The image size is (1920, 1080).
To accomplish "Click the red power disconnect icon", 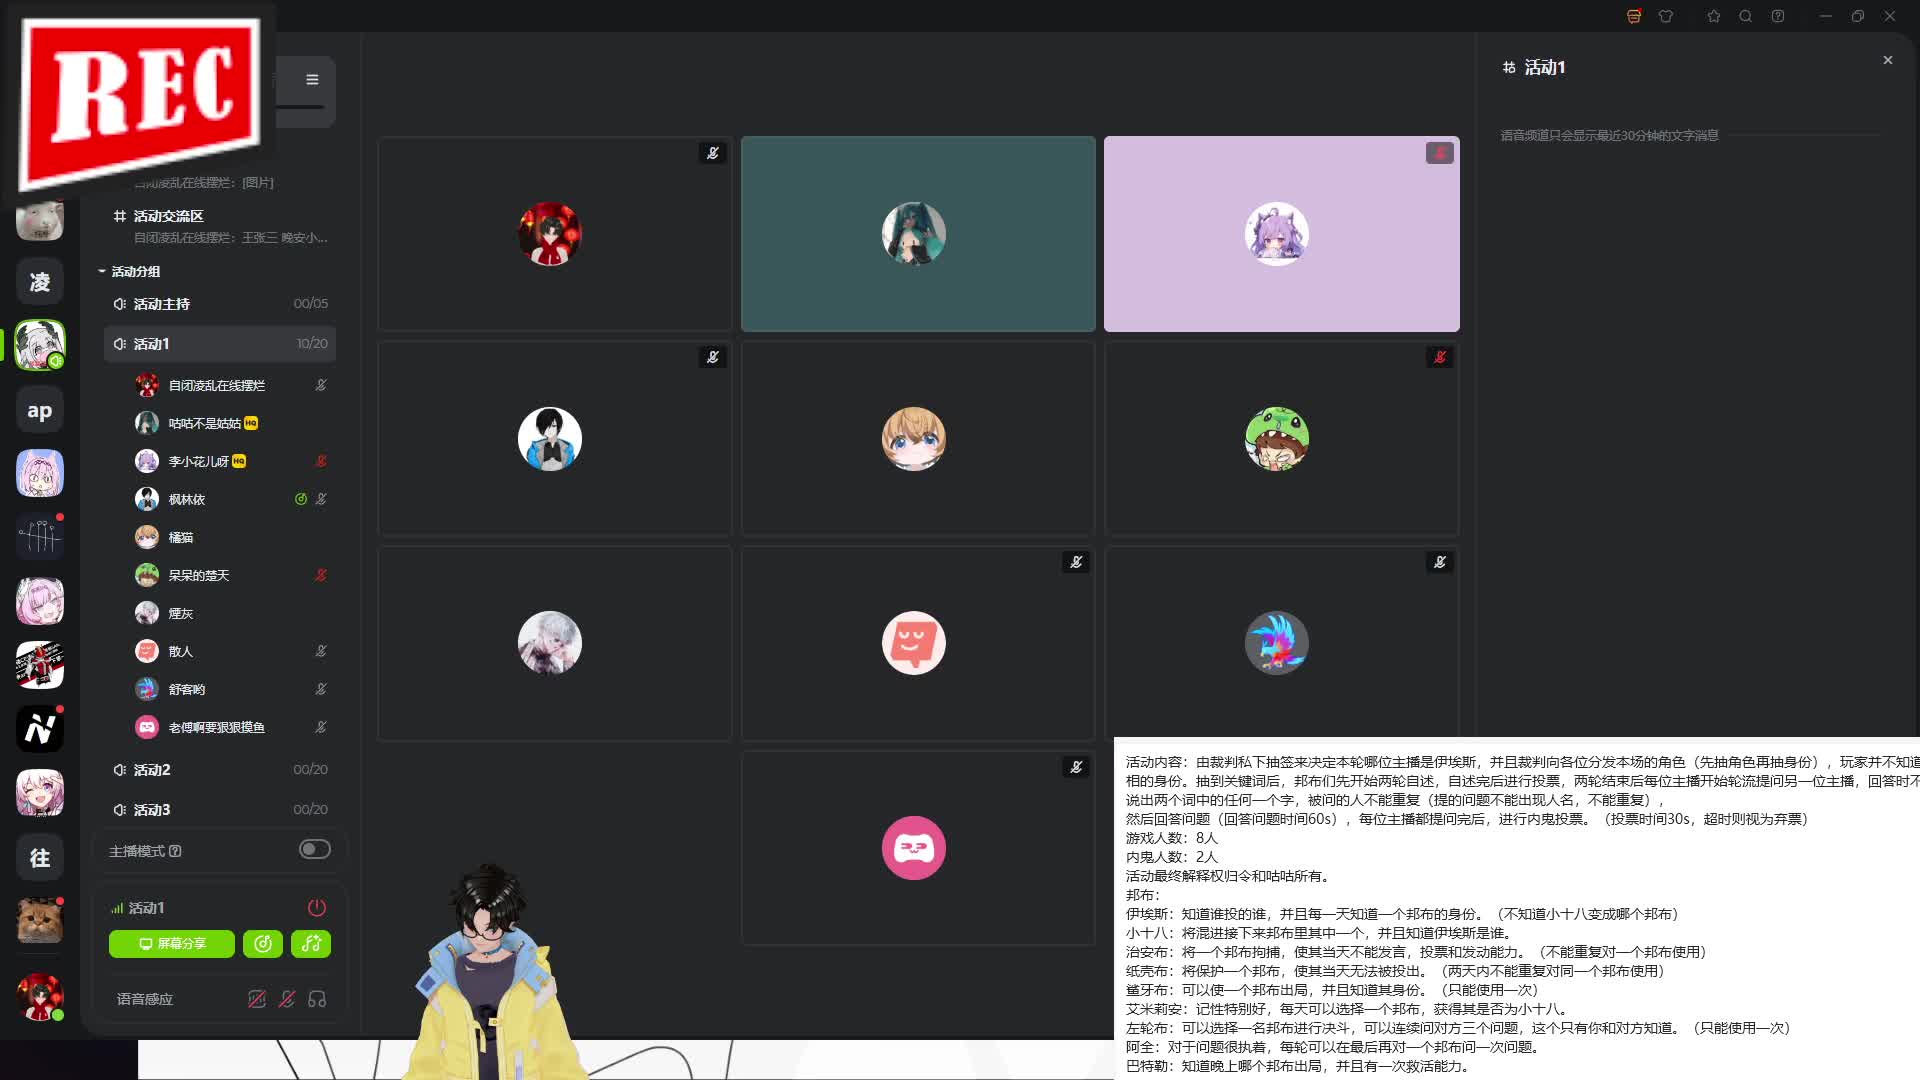I will [x=316, y=908].
